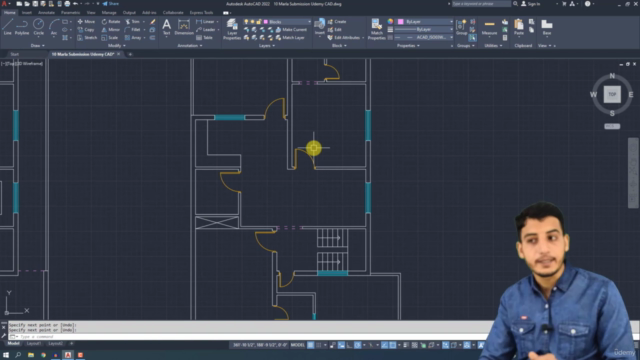Insert a Table annotation
Image resolution: width=640 pixels, height=360 pixels.
[x=204, y=38]
